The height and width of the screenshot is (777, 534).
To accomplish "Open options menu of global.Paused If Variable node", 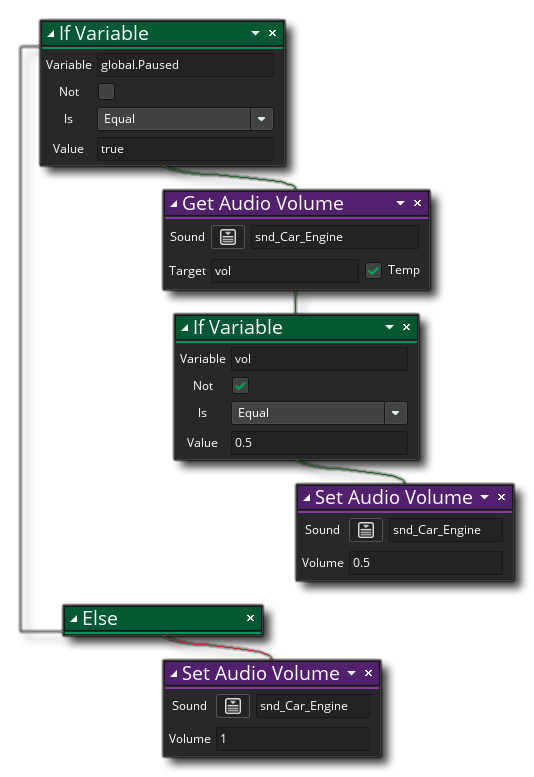I will 256,33.
